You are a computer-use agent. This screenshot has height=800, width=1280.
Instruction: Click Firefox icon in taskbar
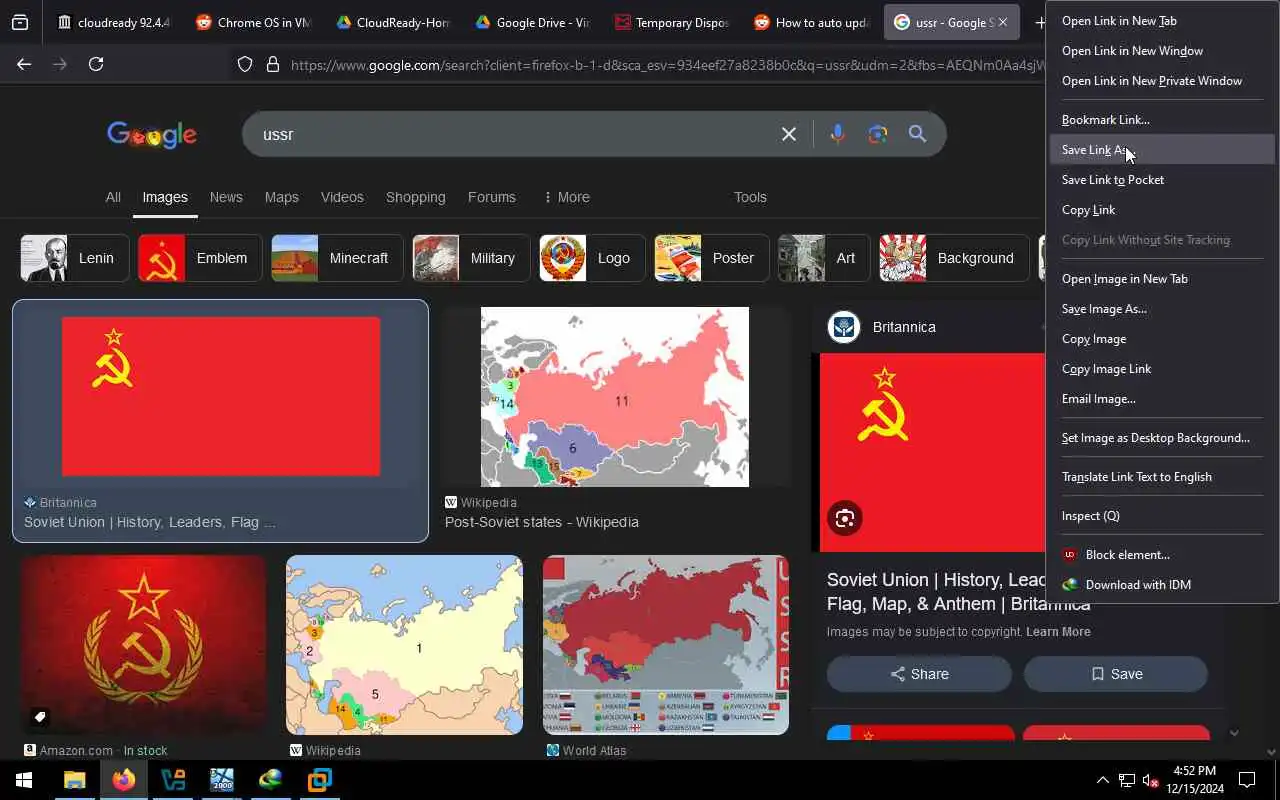(x=124, y=780)
